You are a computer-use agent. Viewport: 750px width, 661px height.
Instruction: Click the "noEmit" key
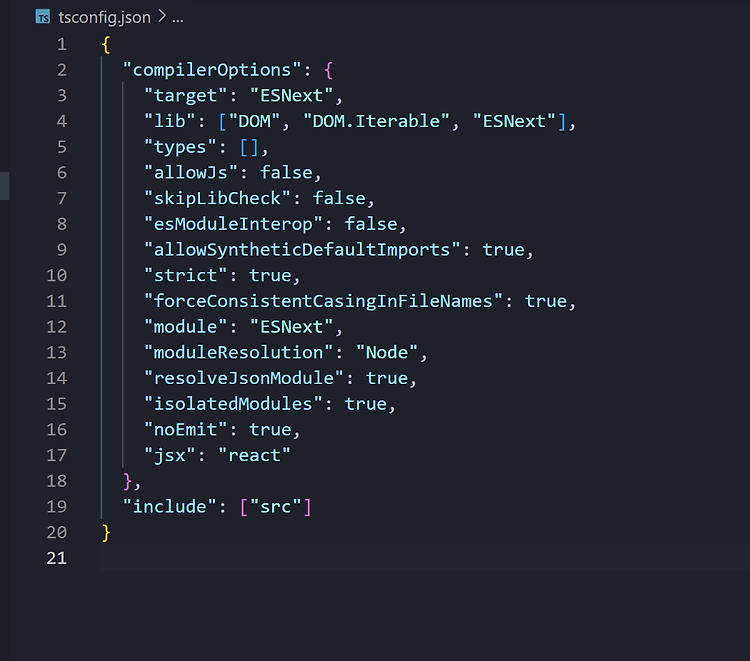[x=185, y=430]
